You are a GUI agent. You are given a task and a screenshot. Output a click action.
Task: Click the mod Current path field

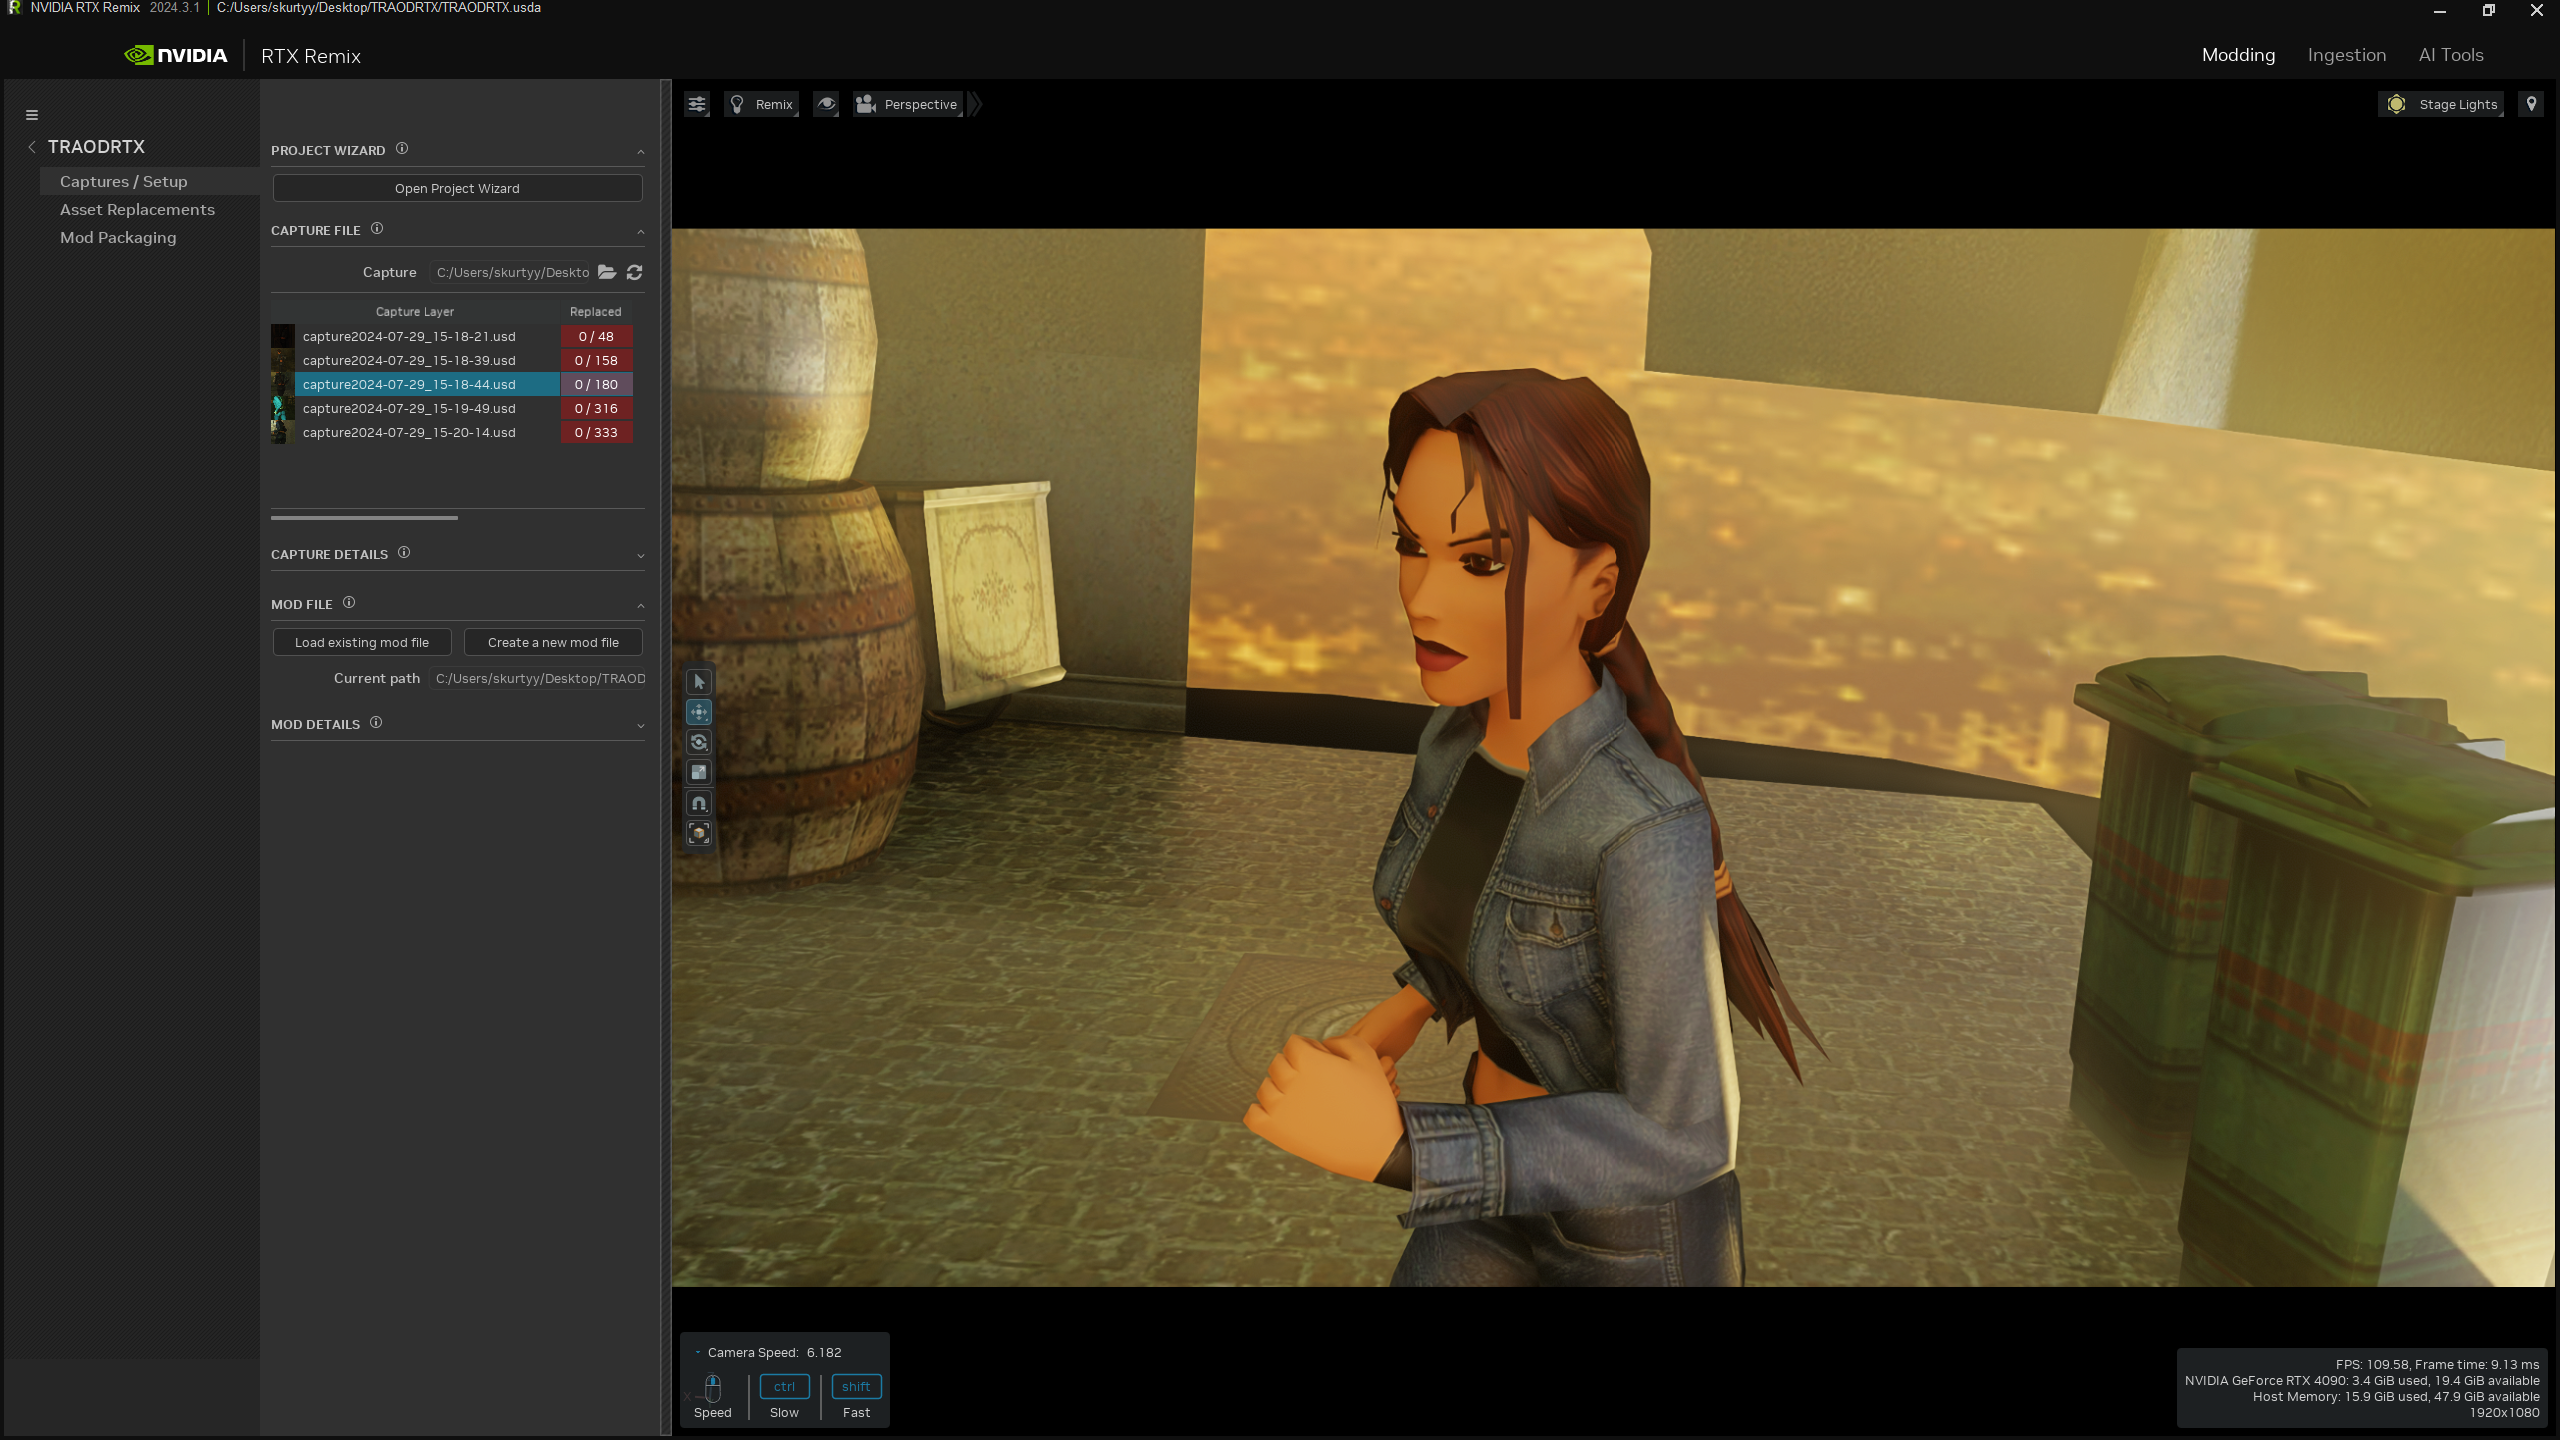click(x=538, y=678)
